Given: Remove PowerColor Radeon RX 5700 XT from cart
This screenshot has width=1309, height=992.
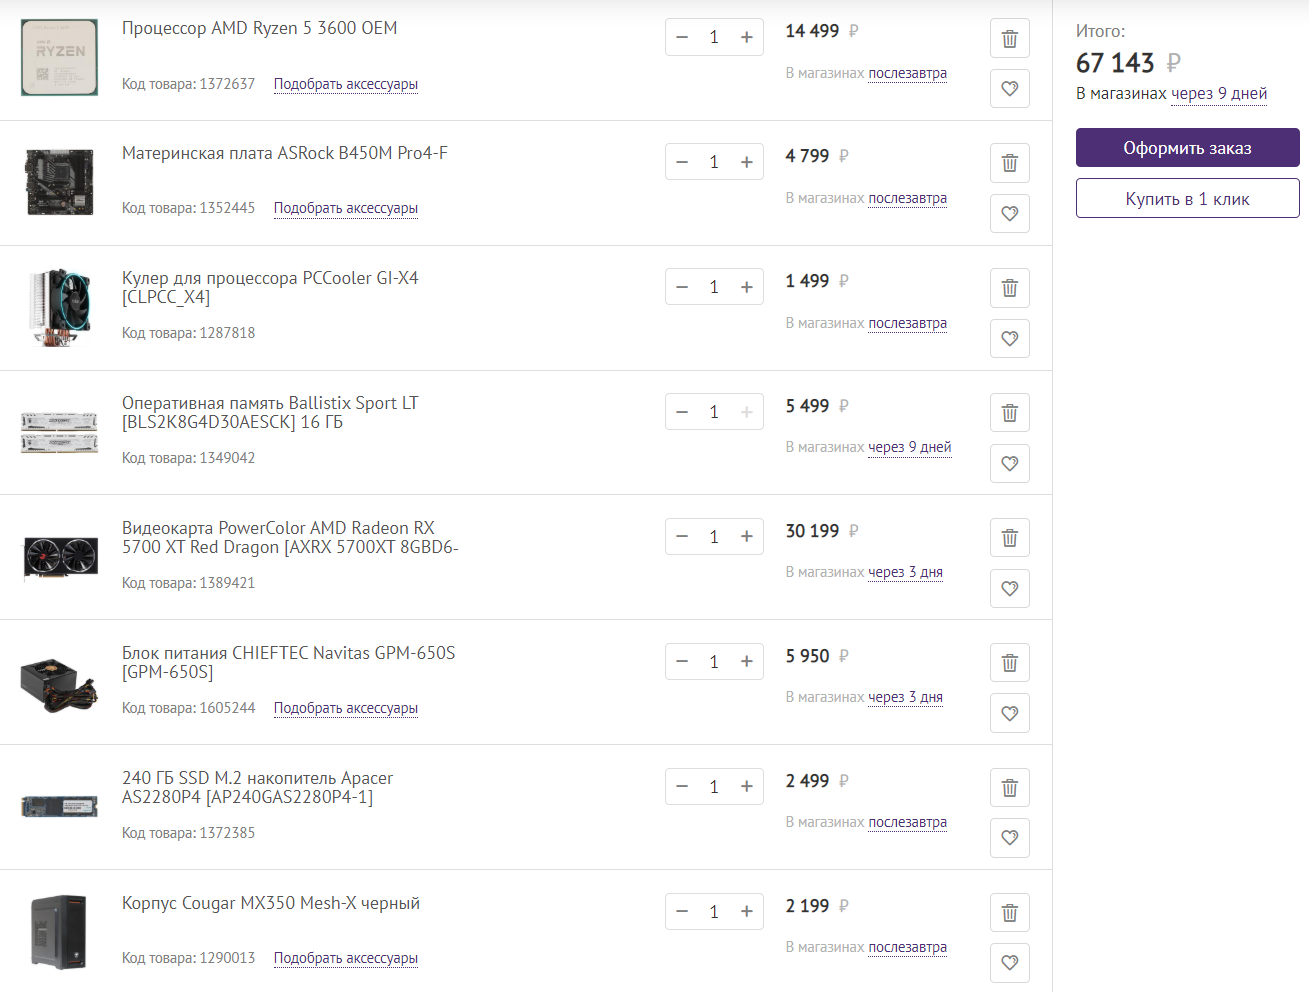Looking at the screenshot, I should (x=1010, y=538).
